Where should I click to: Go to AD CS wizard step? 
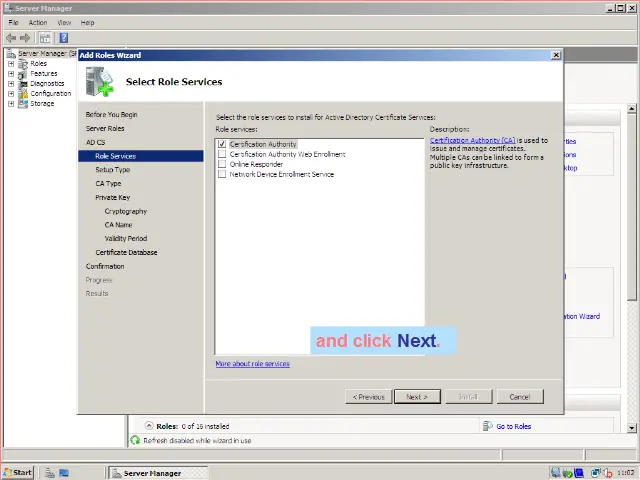pos(96,142)
